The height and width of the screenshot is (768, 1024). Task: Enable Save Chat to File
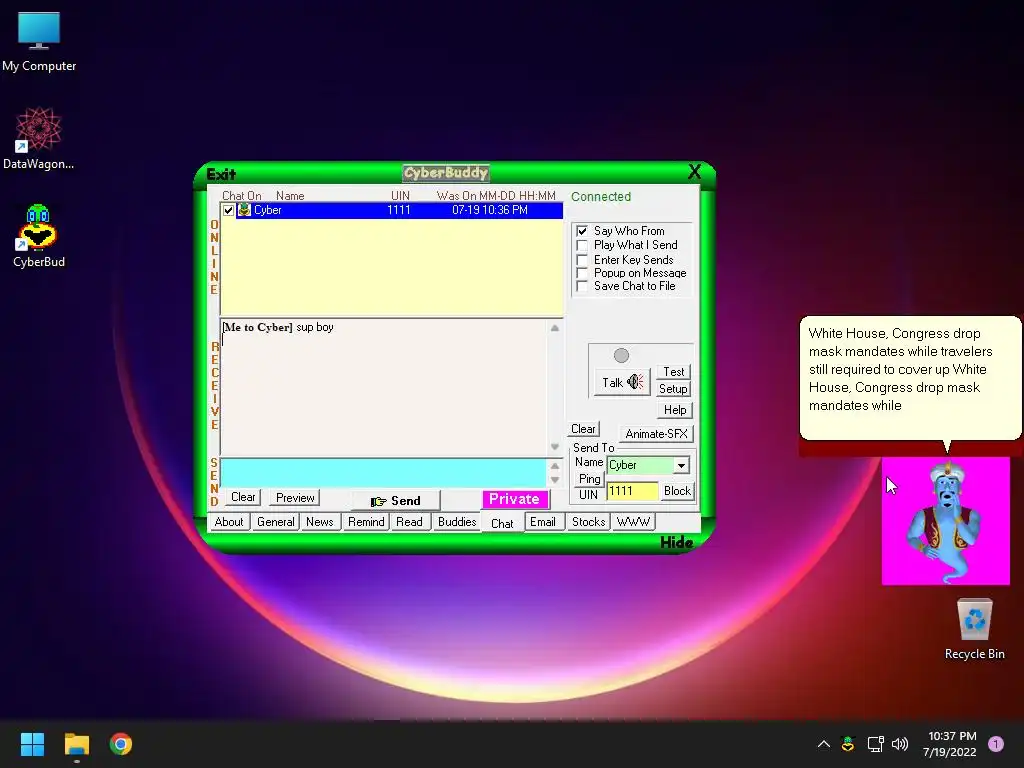(x=582, y=286)
